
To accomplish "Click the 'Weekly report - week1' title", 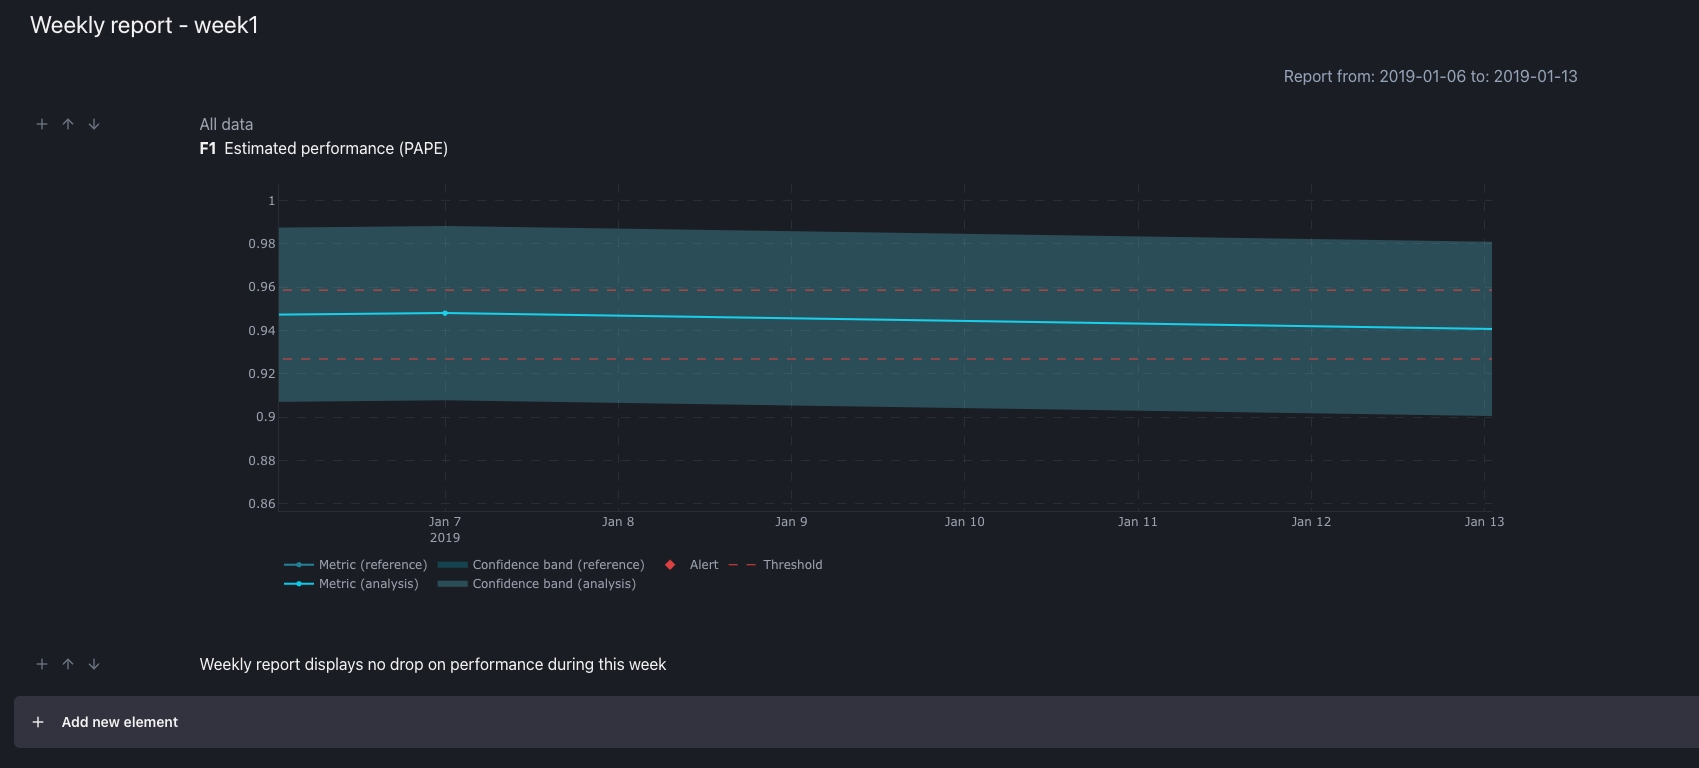I will tap(144, 25).
